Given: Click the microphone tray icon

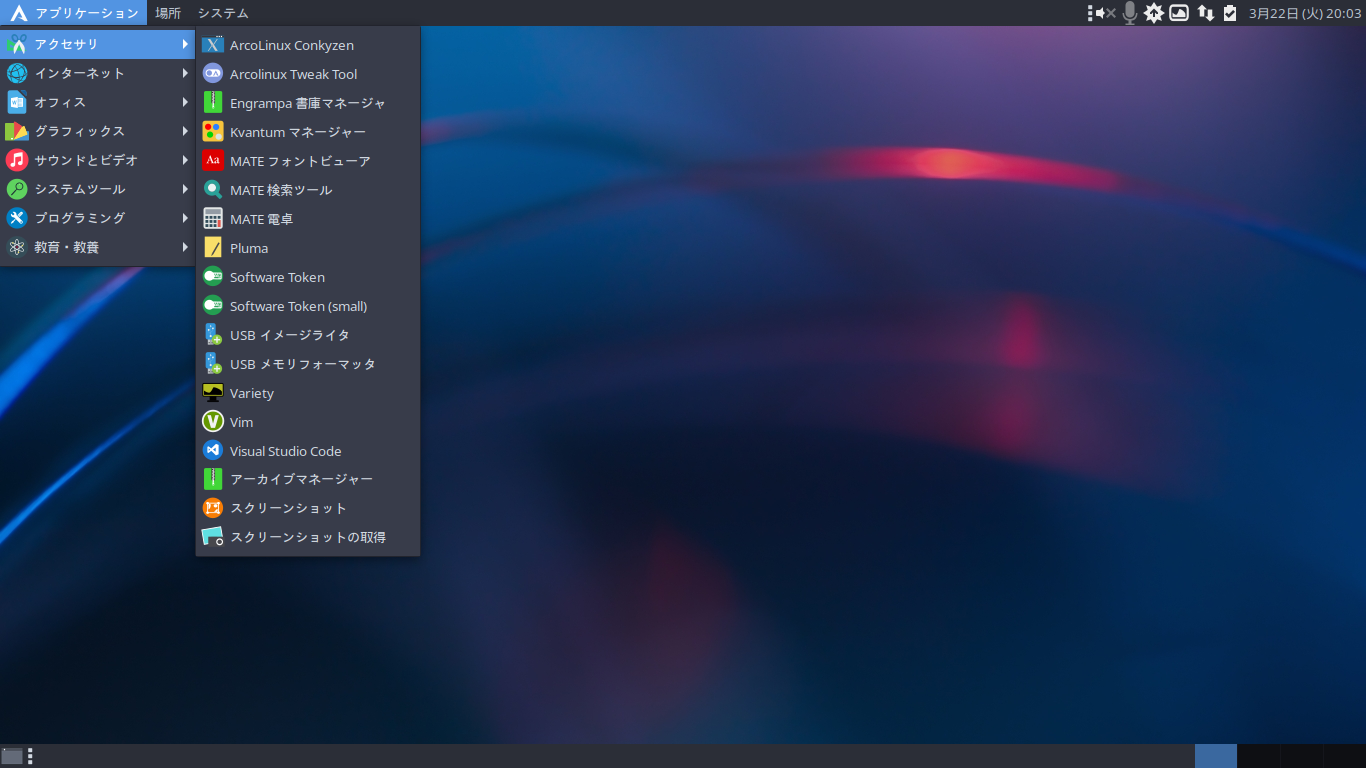Looking at the screenshot, I should [x=1130, y=13].
